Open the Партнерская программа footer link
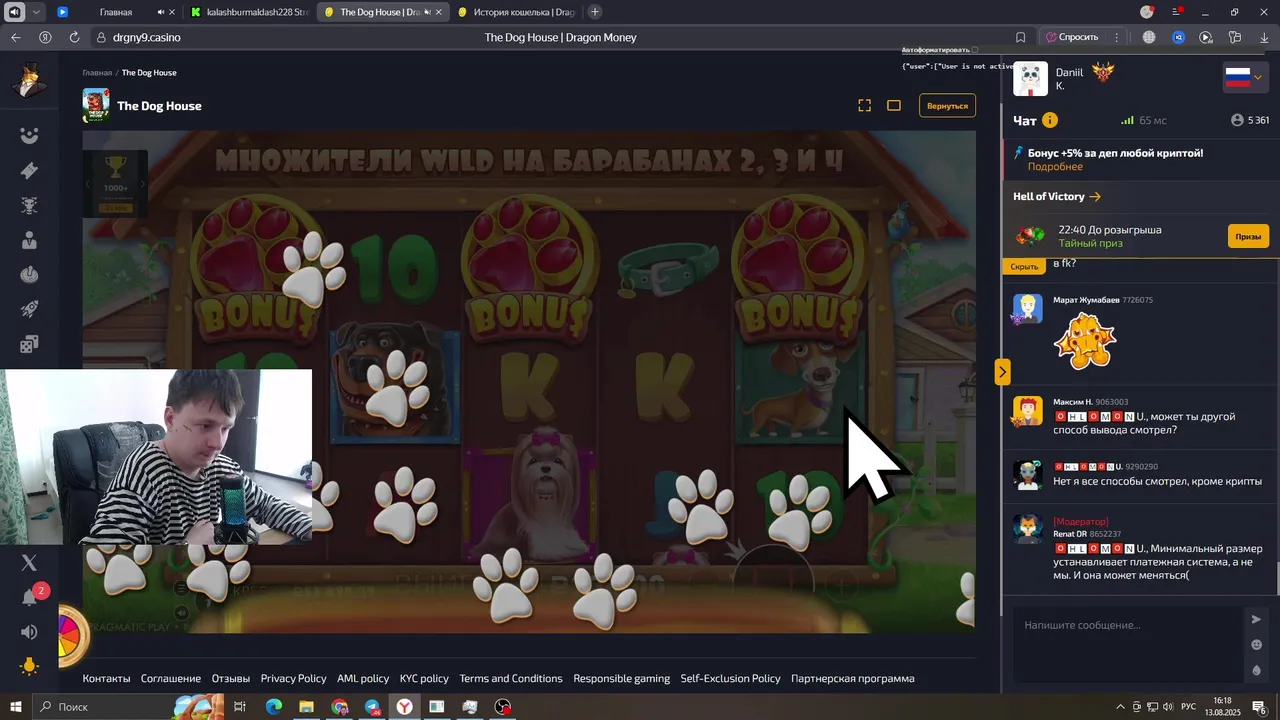Screen dimensions: 1280x720 pos(853,678)
